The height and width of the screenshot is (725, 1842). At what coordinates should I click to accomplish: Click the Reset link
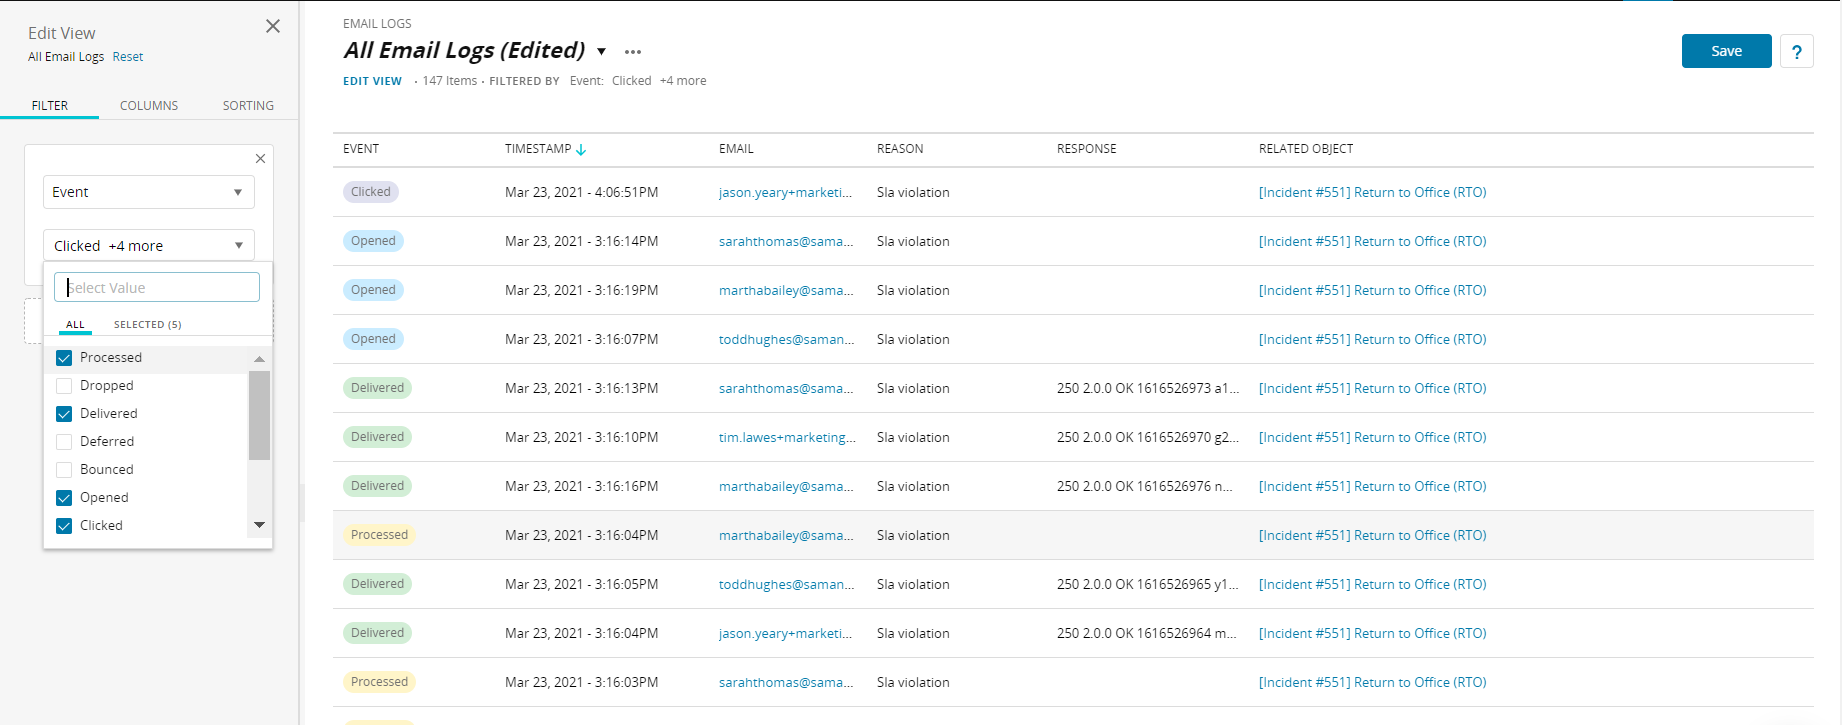coord(128,57)
